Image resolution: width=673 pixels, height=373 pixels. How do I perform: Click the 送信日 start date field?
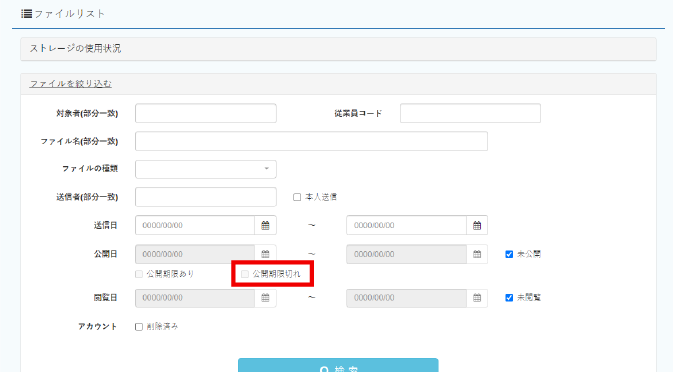[195, 225]
